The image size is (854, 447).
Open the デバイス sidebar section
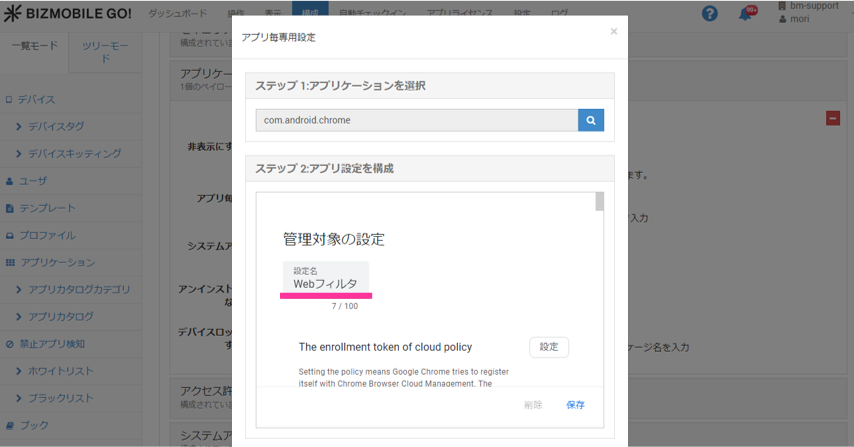click(36, 100)
